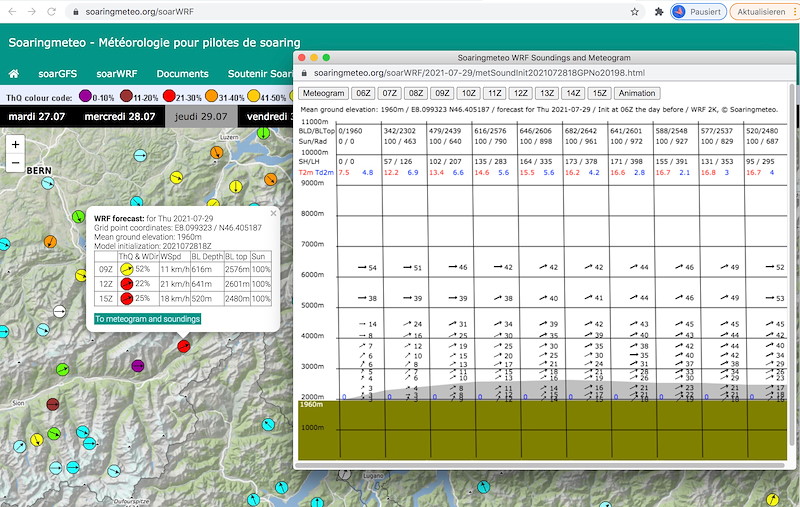Click the '2601m' BL top cell

(x=237, y=284)
